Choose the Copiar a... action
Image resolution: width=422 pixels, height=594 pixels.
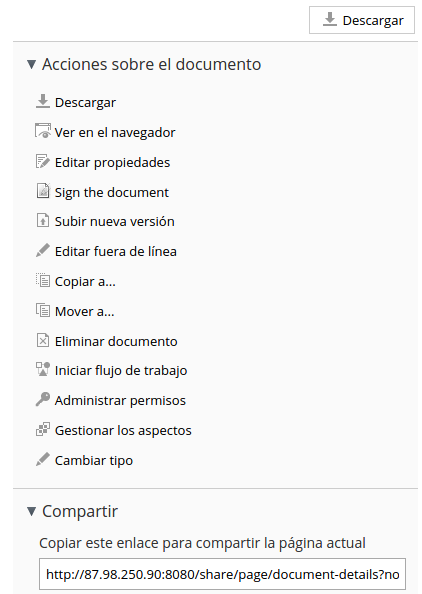[x=85, y=281]
